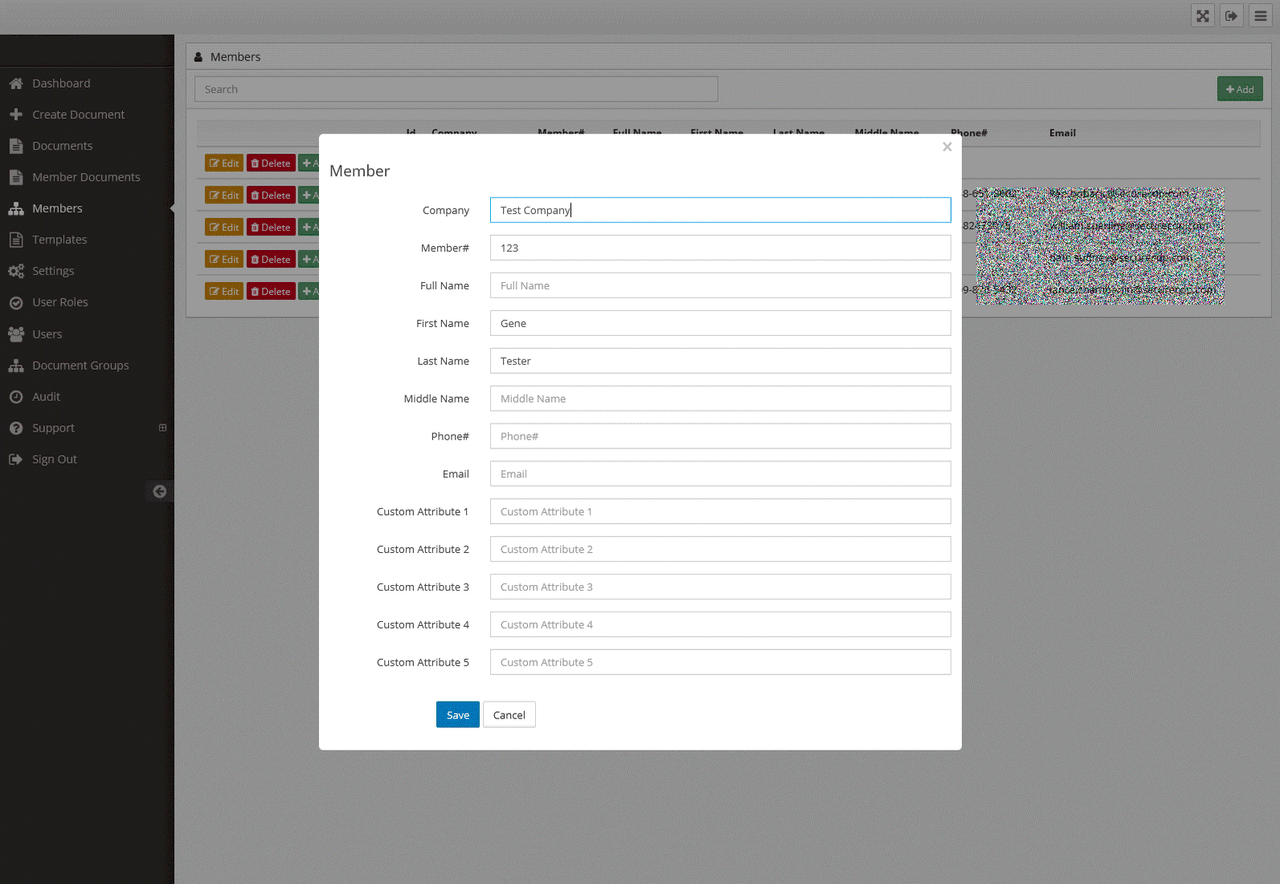
Task: Focus the Custom Attribute 5 input
Action: click(x=720, y=662)
